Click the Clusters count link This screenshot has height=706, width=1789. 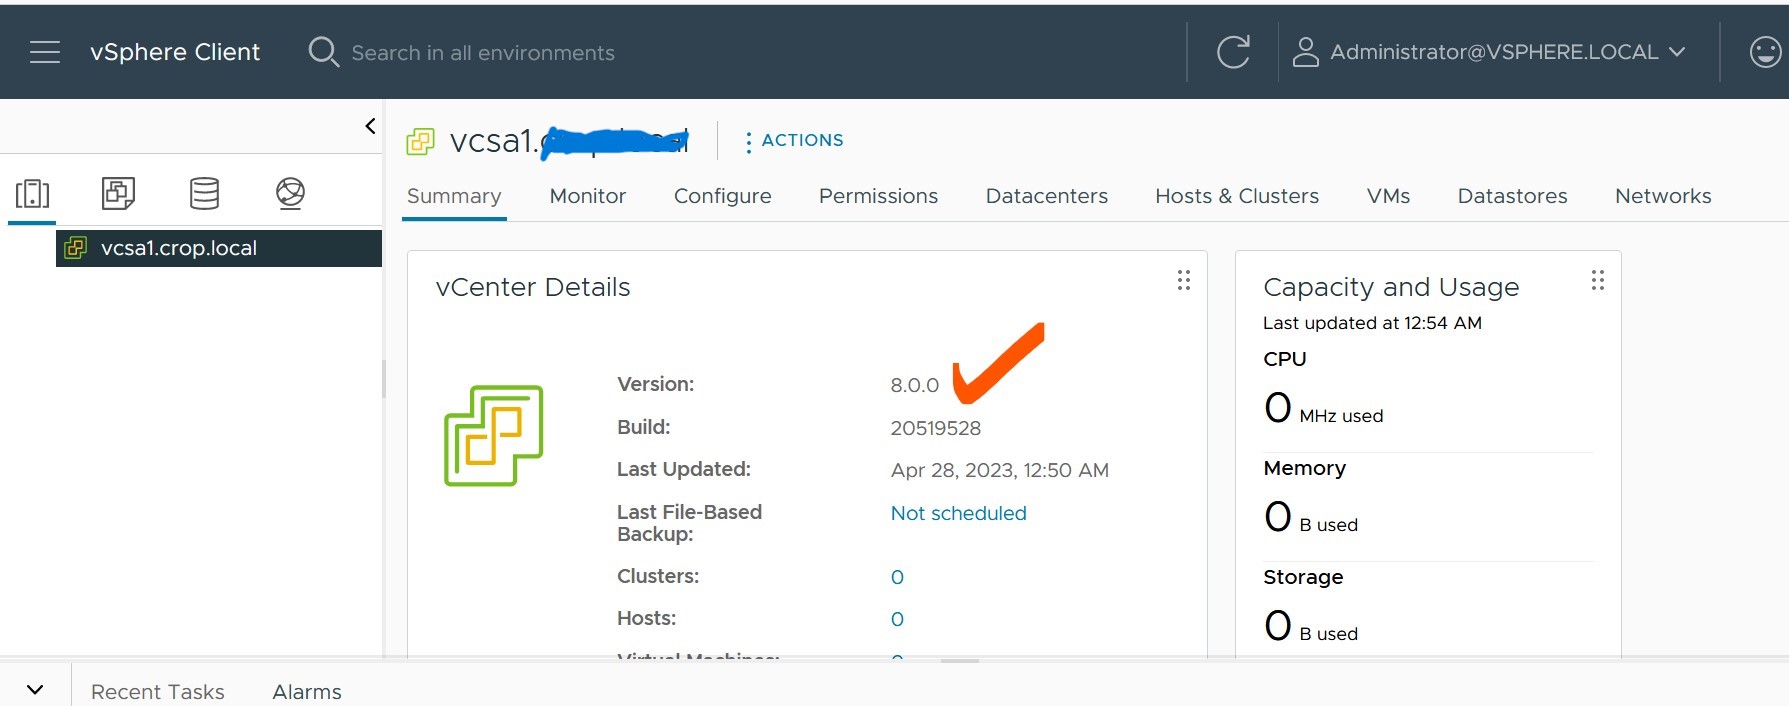[x=897, y=577]
